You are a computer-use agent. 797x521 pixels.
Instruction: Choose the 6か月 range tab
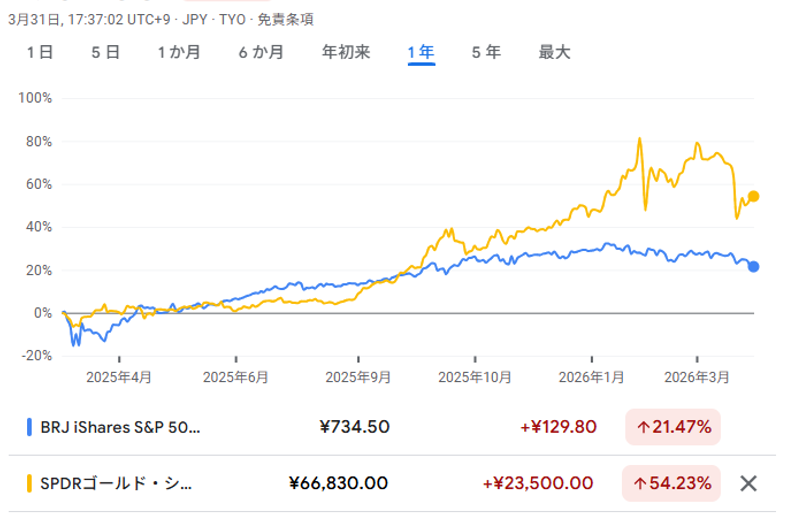[x=261, y=52]
